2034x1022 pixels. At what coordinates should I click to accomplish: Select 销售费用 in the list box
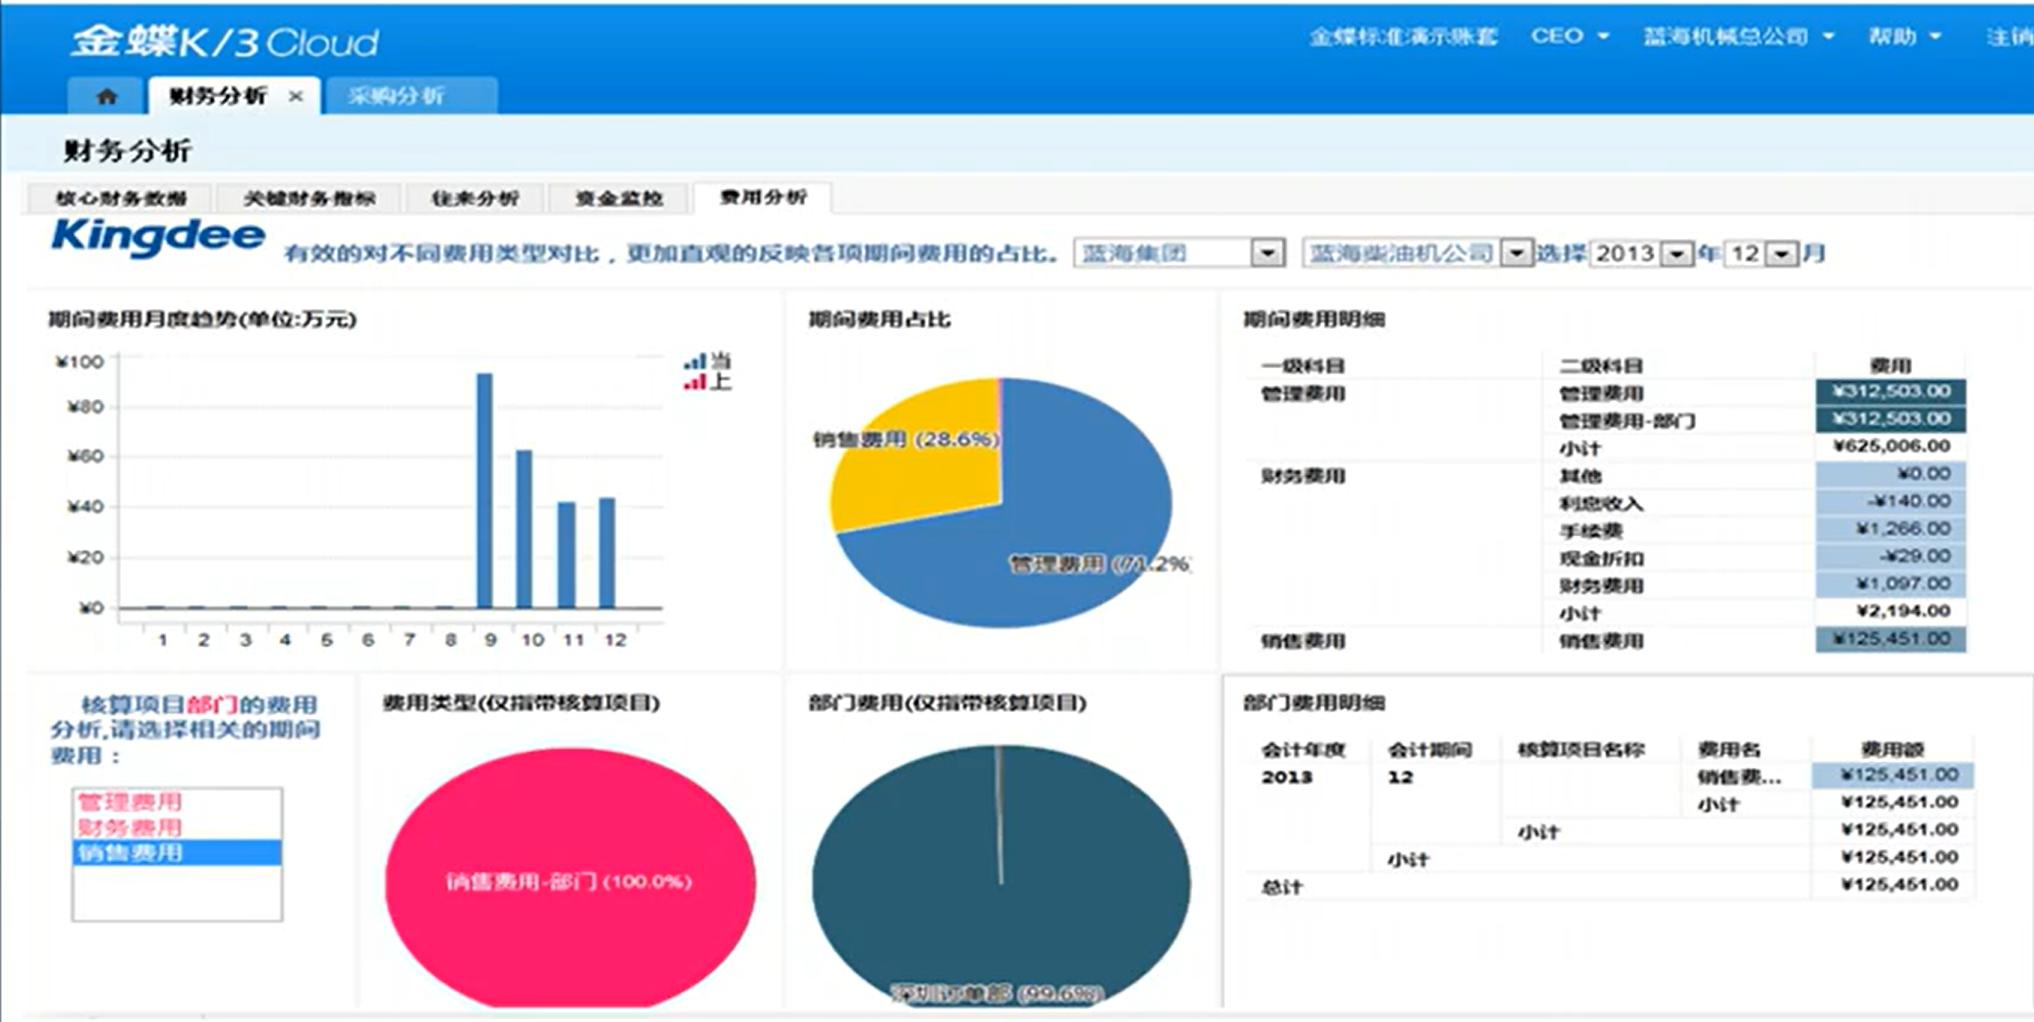pyautogui.click(x=177, y=852)
